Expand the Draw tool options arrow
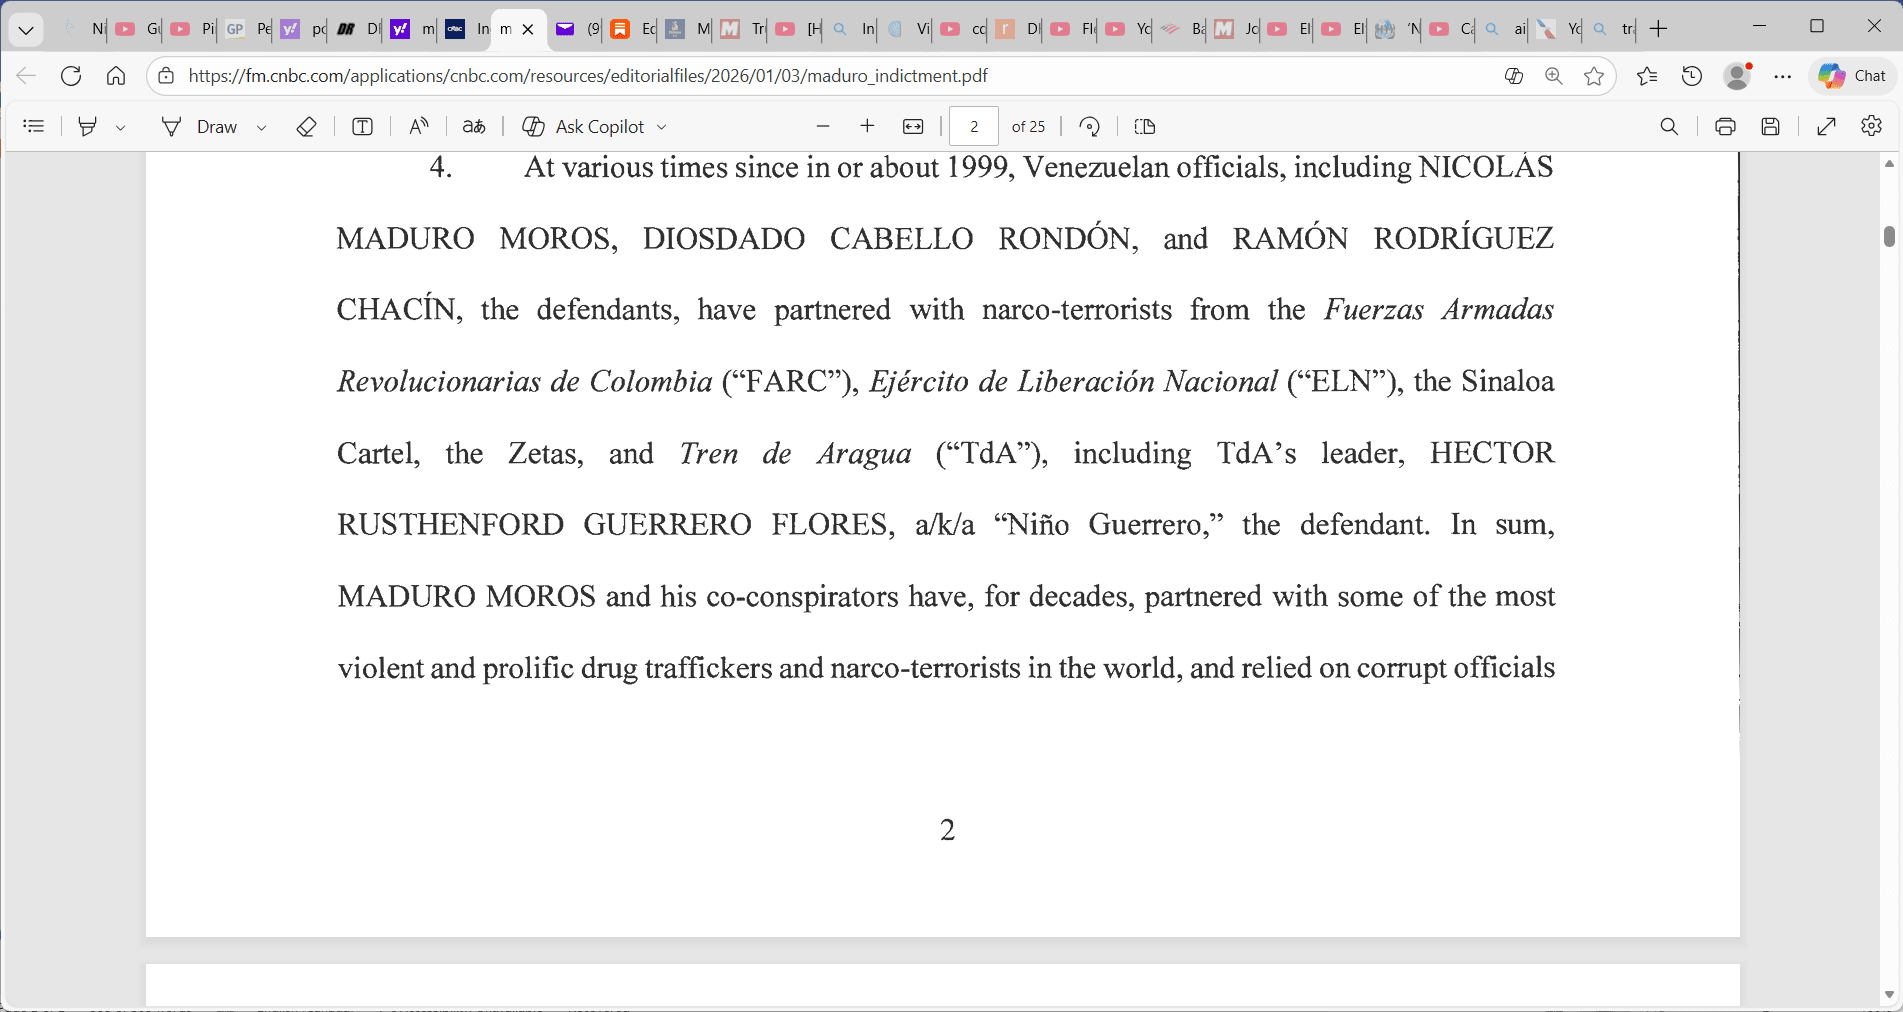The image size is (1903, 1012). 262,127
